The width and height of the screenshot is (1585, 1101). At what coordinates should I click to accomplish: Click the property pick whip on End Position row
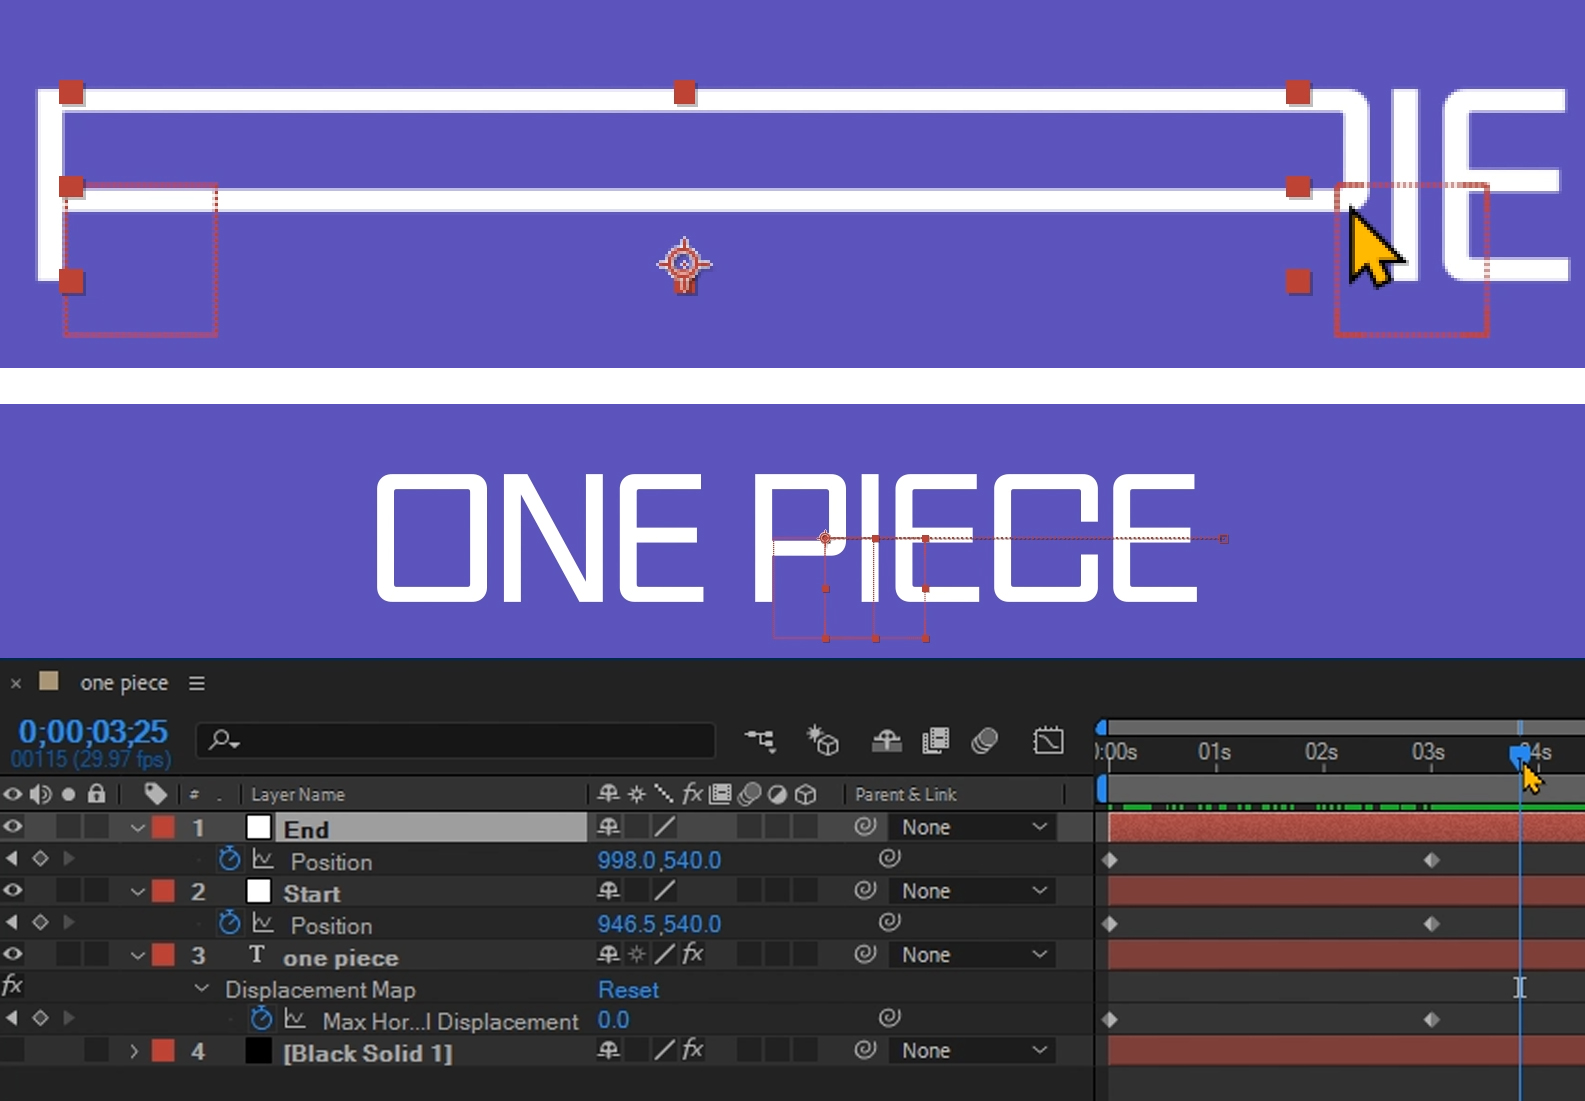click(x=890, y=858)
